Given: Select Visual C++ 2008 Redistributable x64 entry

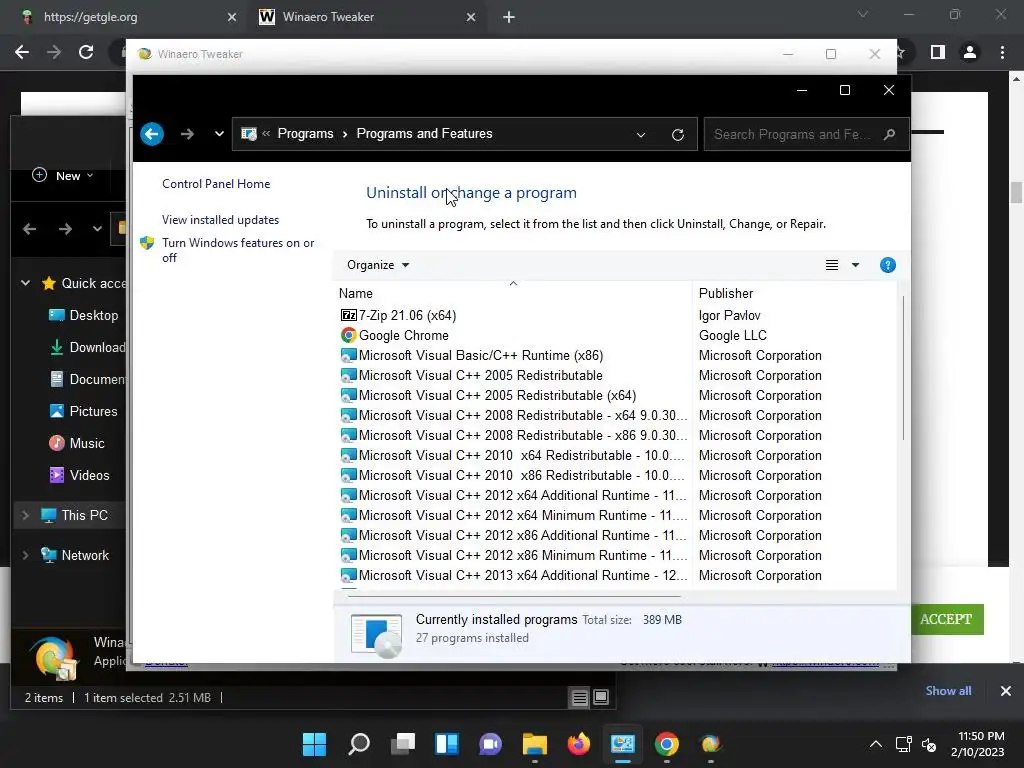Looking at the screenshot, I should pos(513,416).
